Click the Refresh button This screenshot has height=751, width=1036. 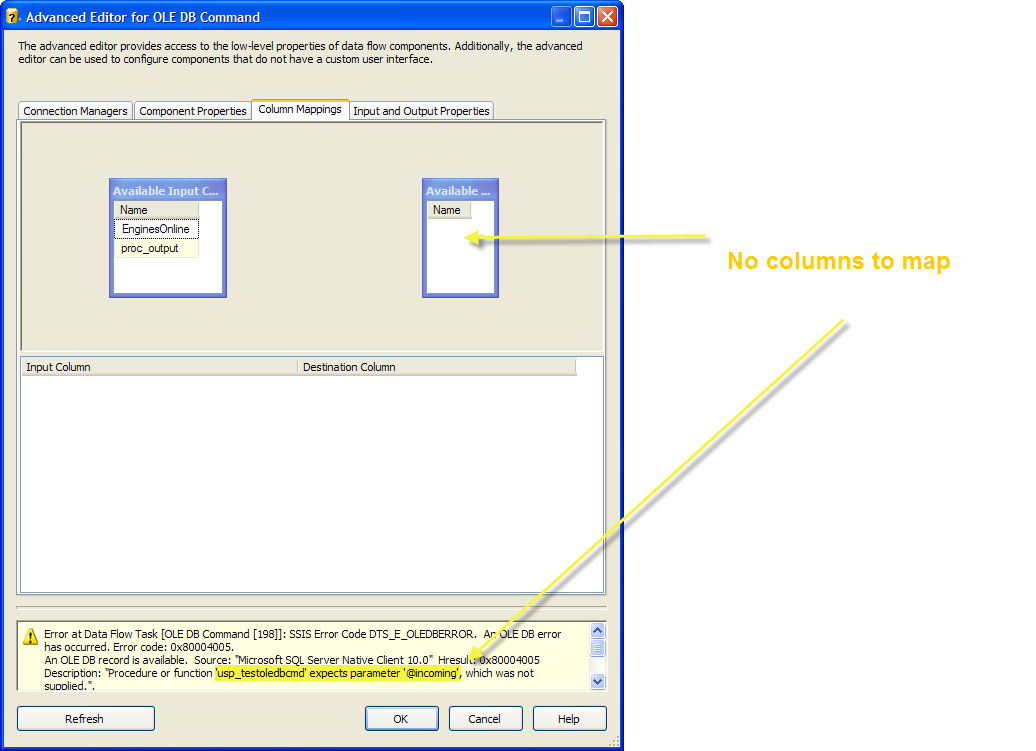[x=86, y=719]
